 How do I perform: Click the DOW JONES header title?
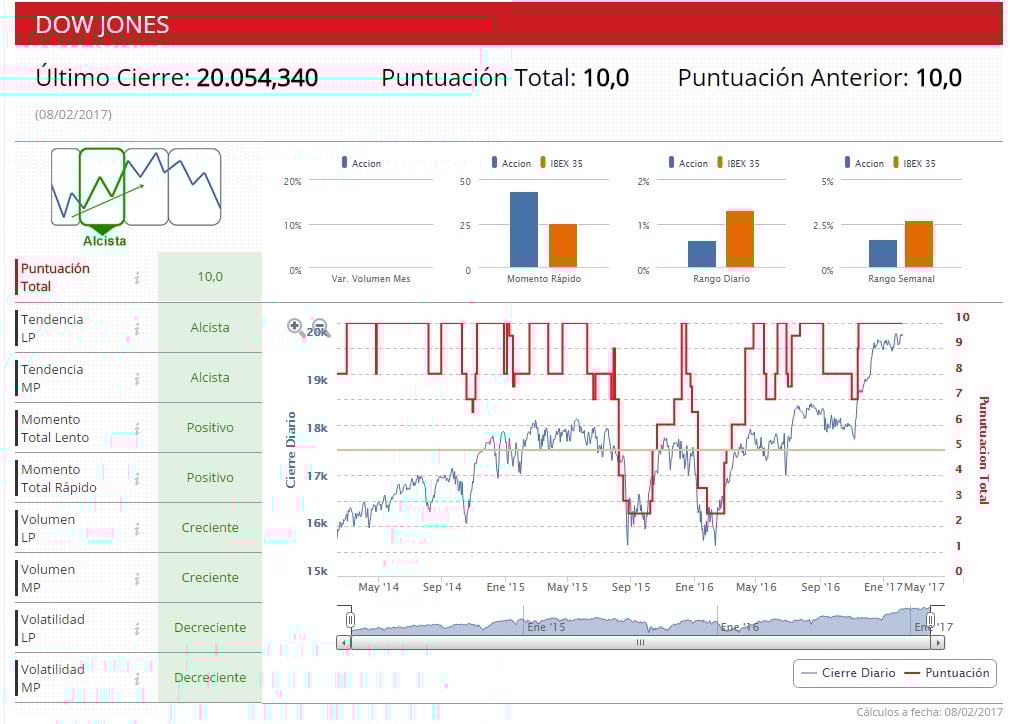[102, 25]
